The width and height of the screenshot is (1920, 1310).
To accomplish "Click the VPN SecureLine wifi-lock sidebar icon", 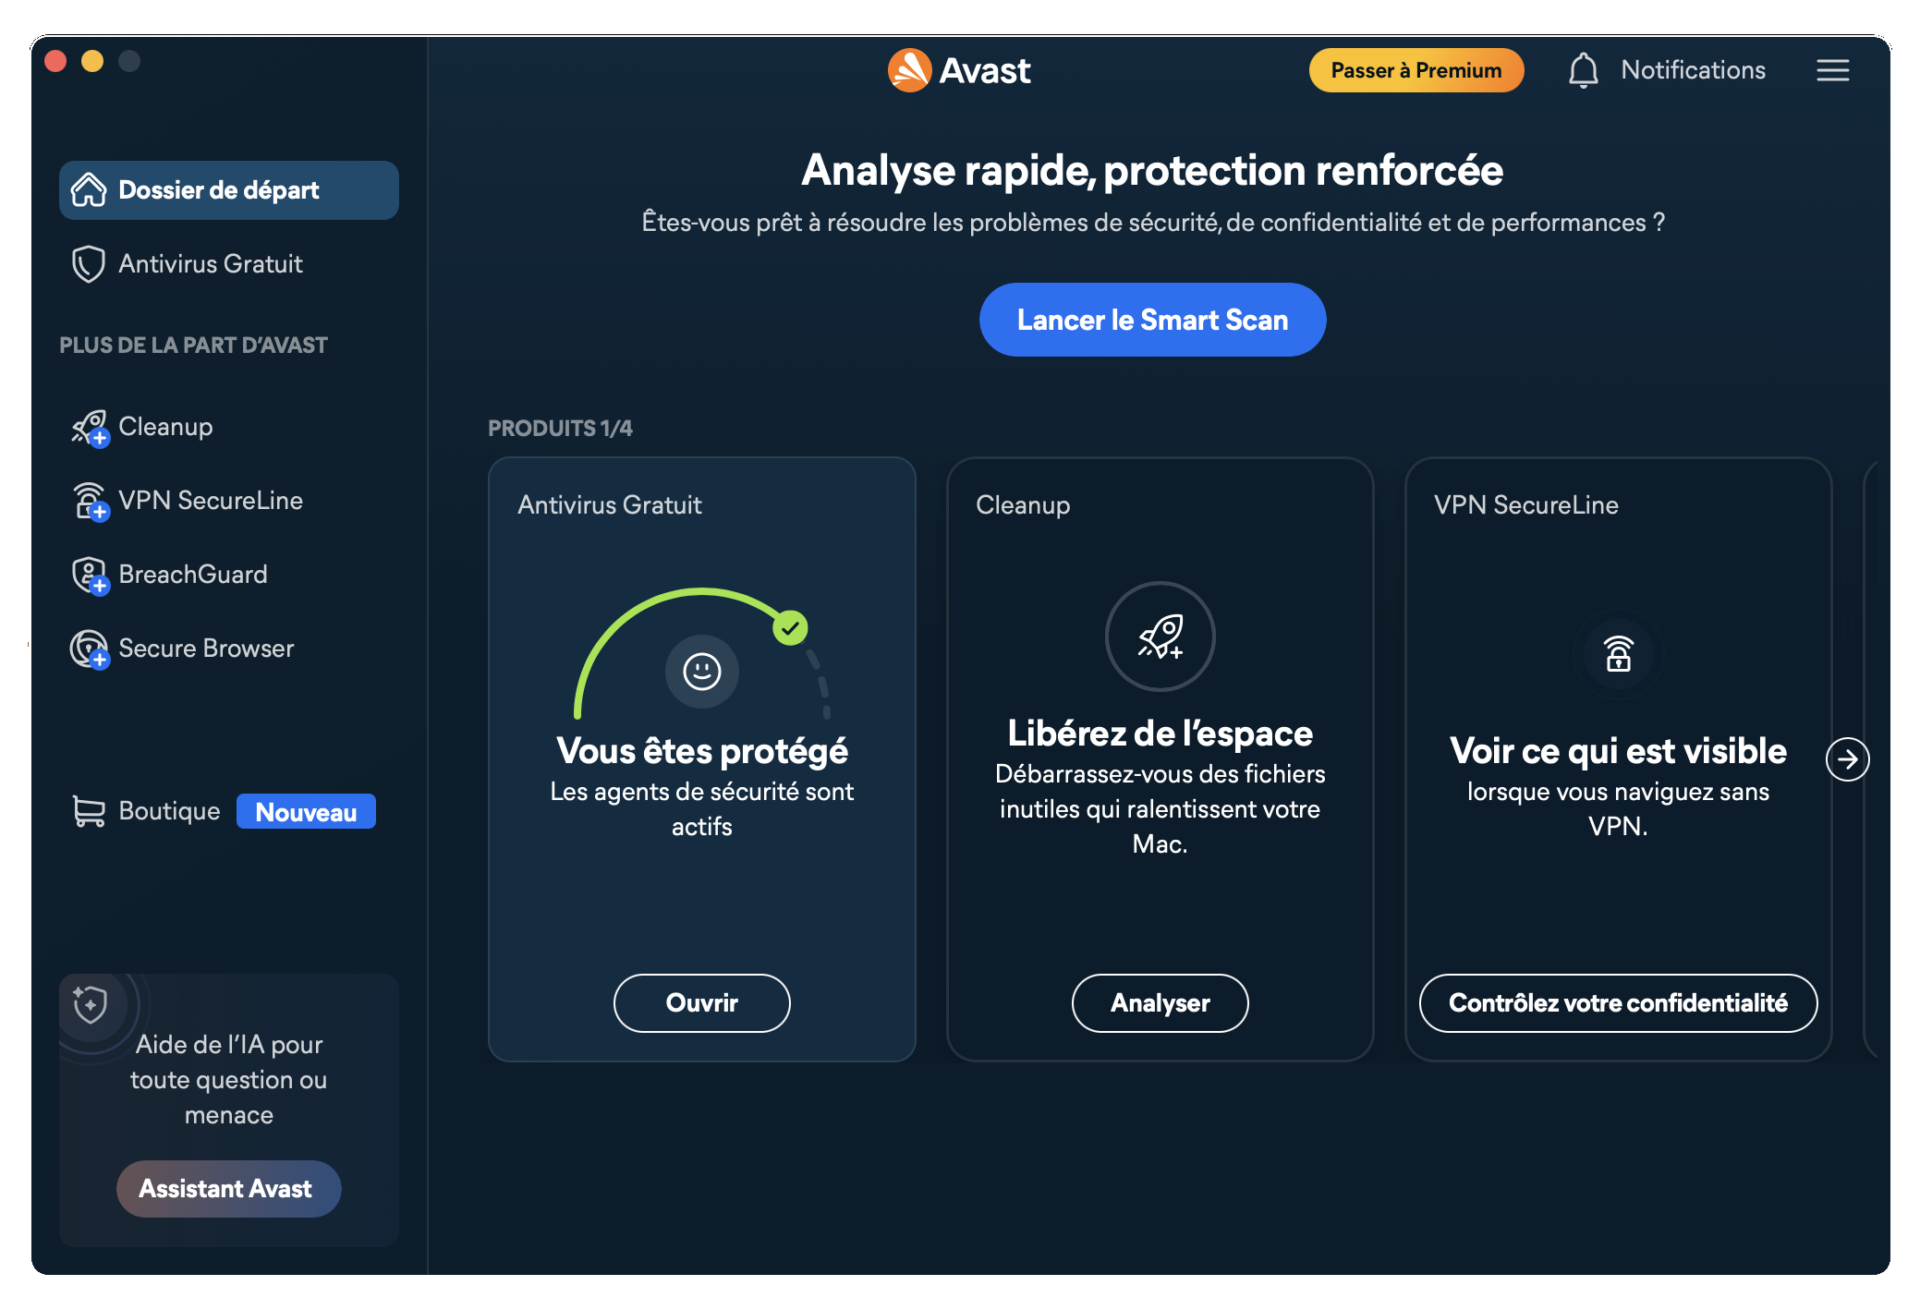I will tap(90, 501).
